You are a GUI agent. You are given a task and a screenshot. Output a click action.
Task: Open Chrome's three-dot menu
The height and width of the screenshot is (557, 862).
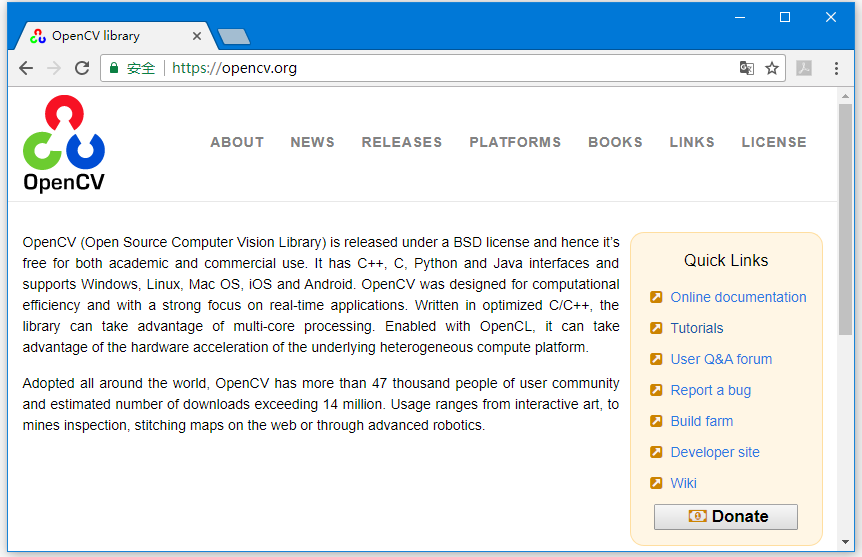click(836, 68)
